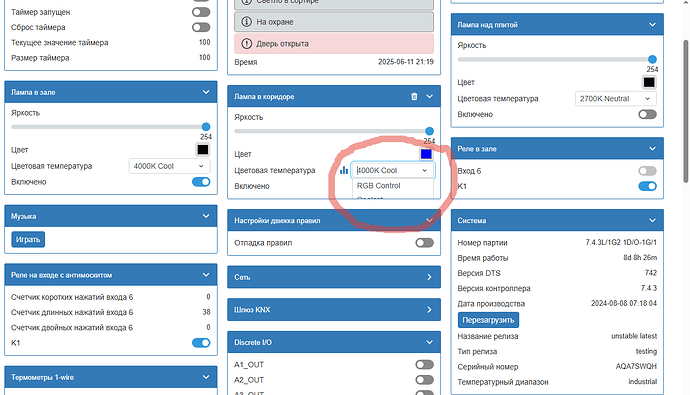
Task: Open the На охране status row
Action: click(334, 22)
